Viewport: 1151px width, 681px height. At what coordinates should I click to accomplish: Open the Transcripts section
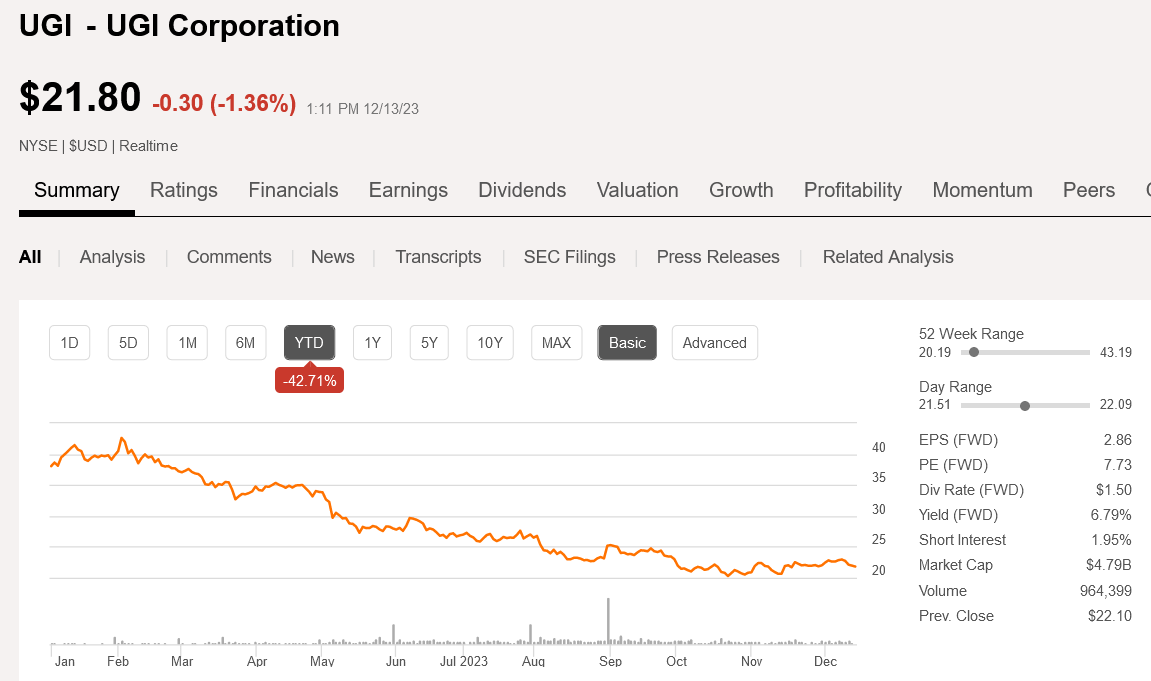pos(438,257)
